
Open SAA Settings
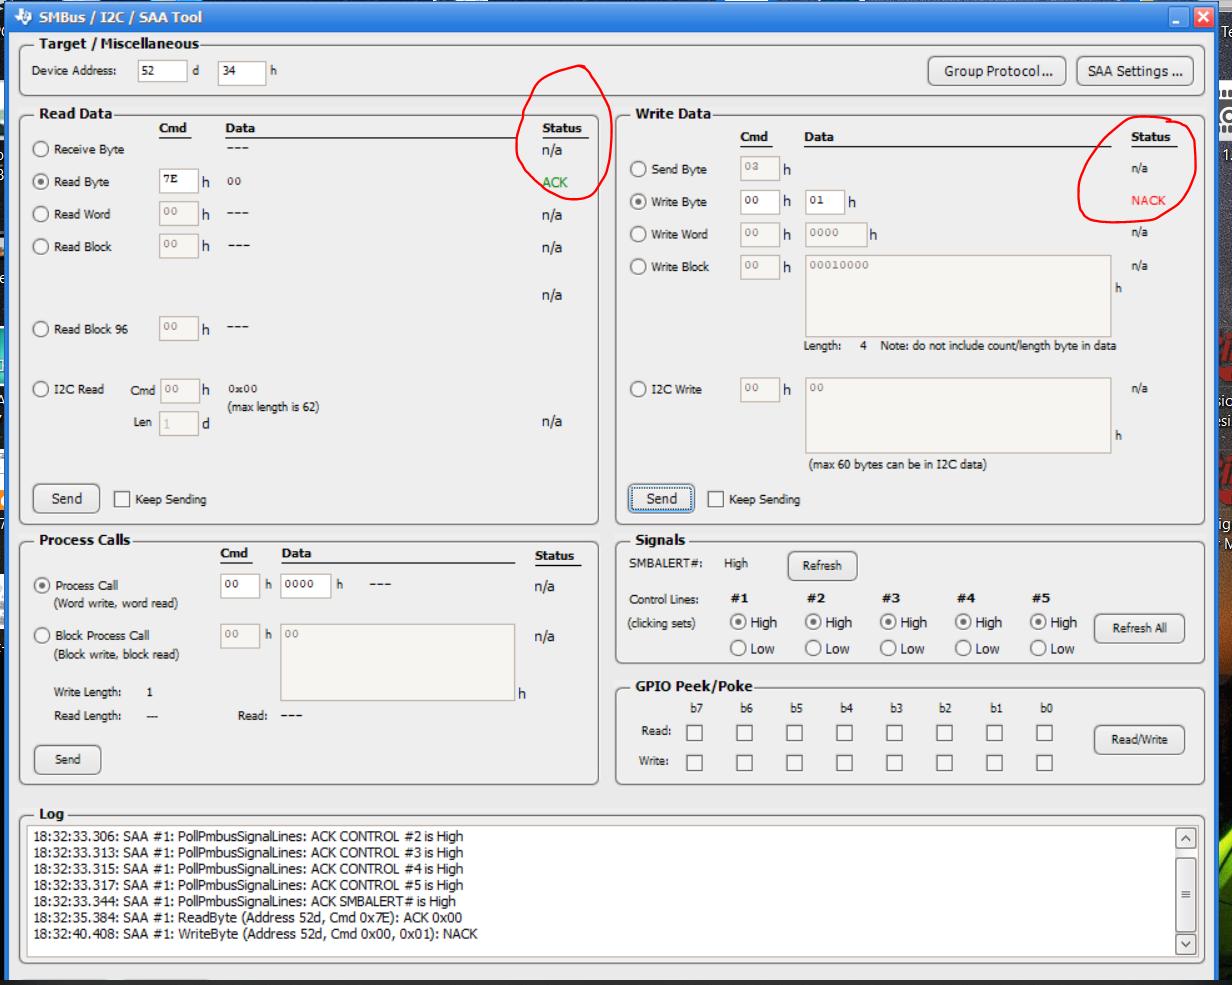pyautogui.click(x=1134, y=71)
